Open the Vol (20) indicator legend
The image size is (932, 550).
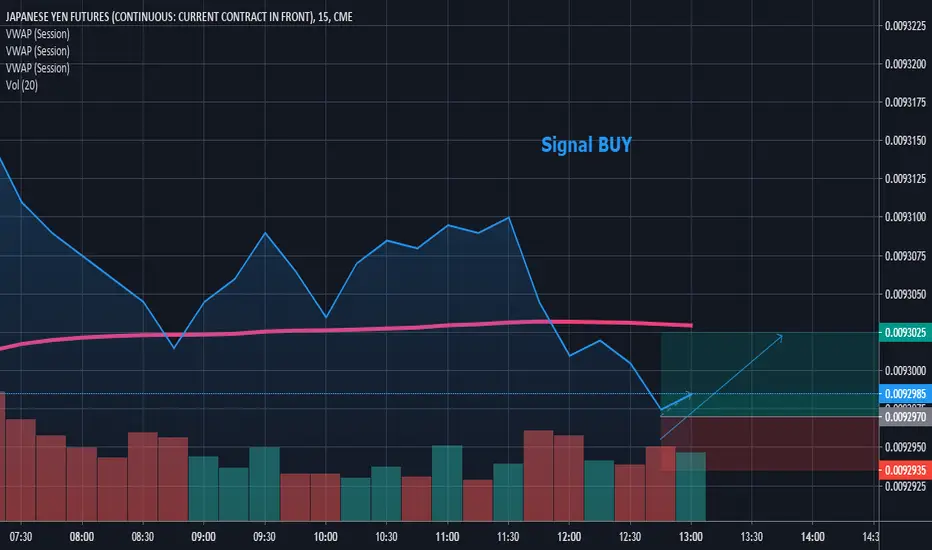[22, 86]
